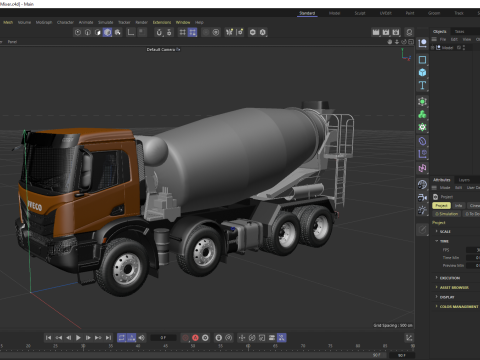Add a Light object
Image resolution: width=480 pixels, height=360 pixels.
[422, 210]
